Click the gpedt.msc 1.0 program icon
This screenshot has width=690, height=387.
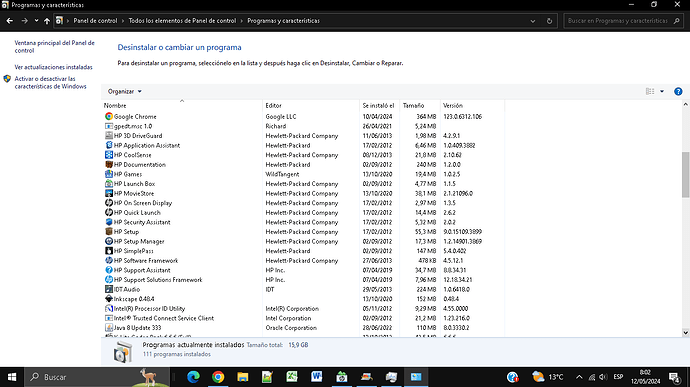[x=109, y=126]
